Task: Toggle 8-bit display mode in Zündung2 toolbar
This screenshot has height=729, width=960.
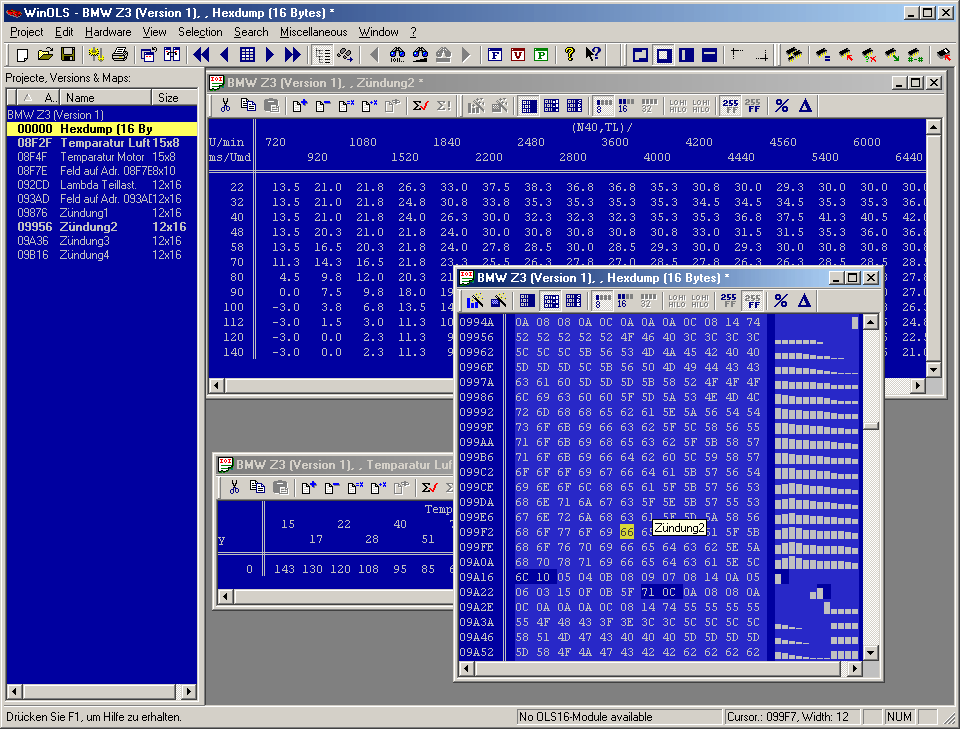Action: pyautogui.click(x=604, y=105)
